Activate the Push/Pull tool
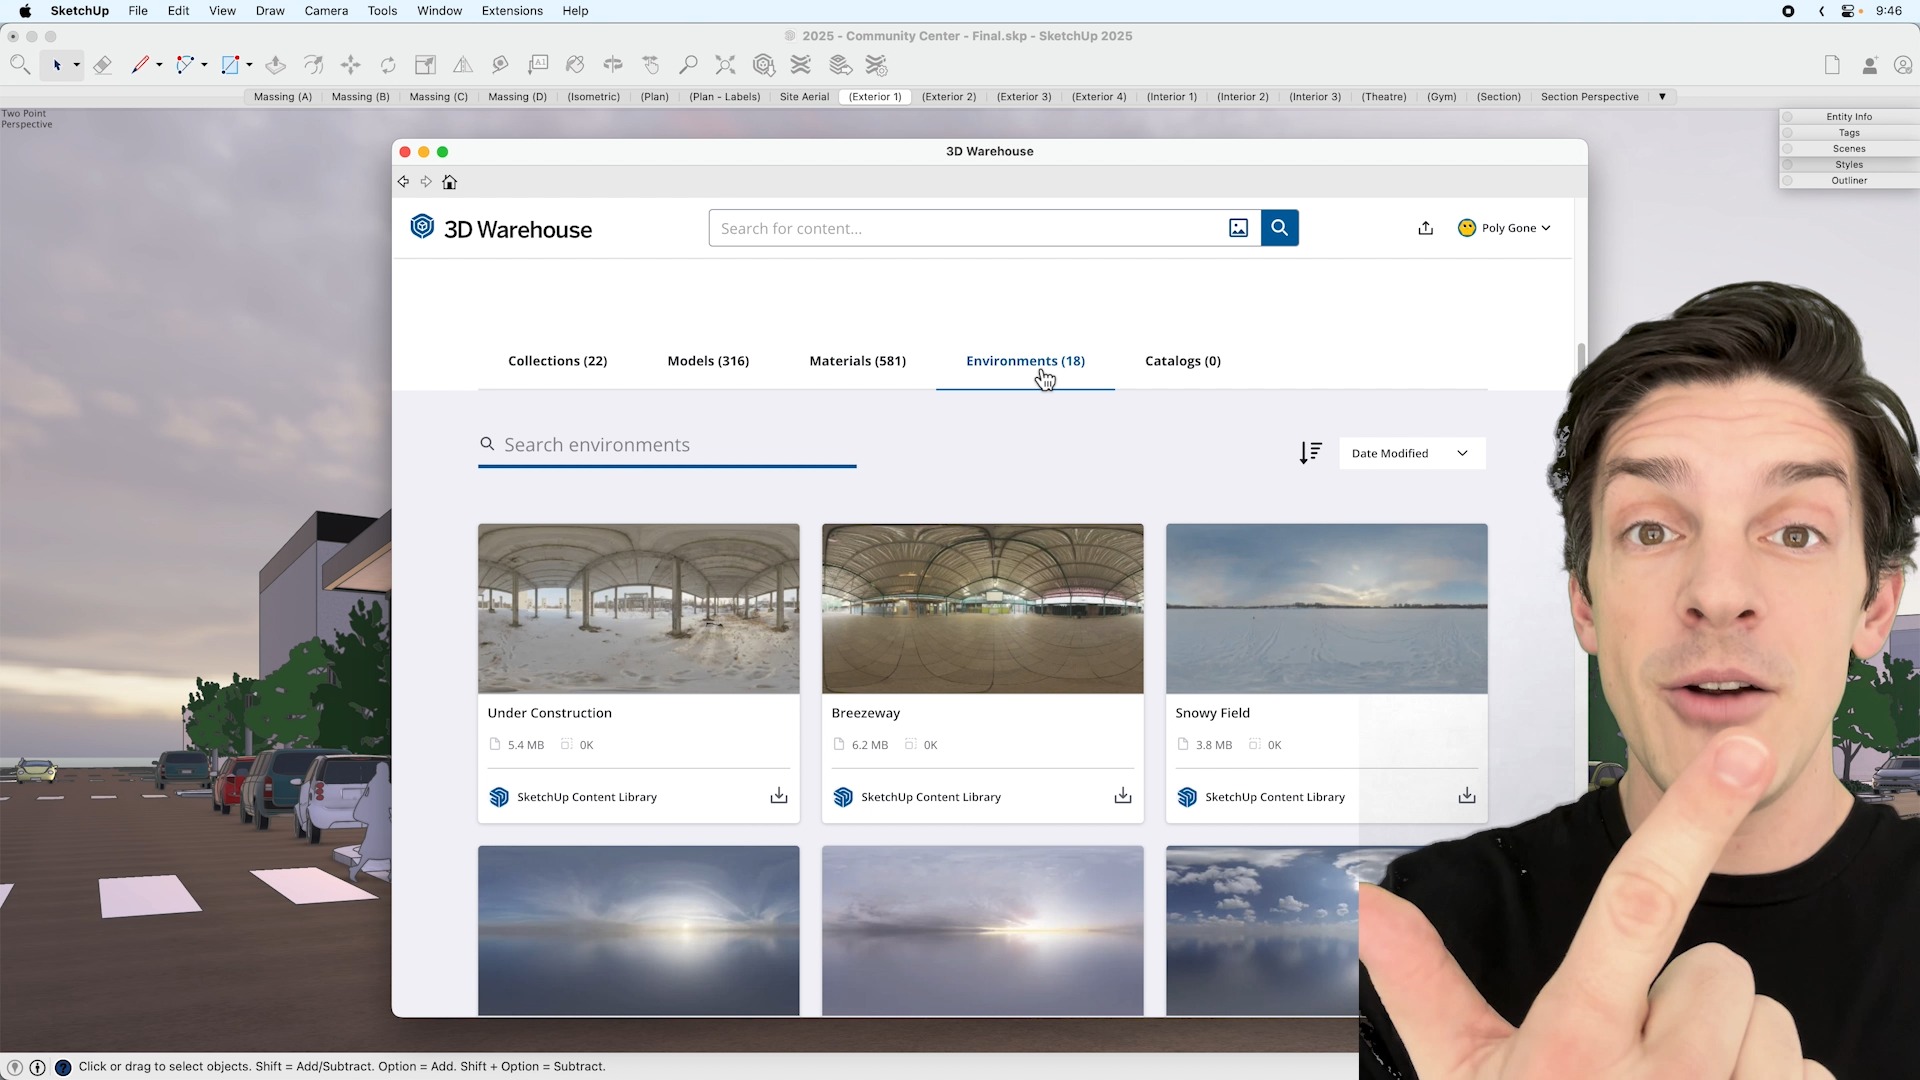1920x1080 pixels. pyautogui.click(x=276, y=65)
